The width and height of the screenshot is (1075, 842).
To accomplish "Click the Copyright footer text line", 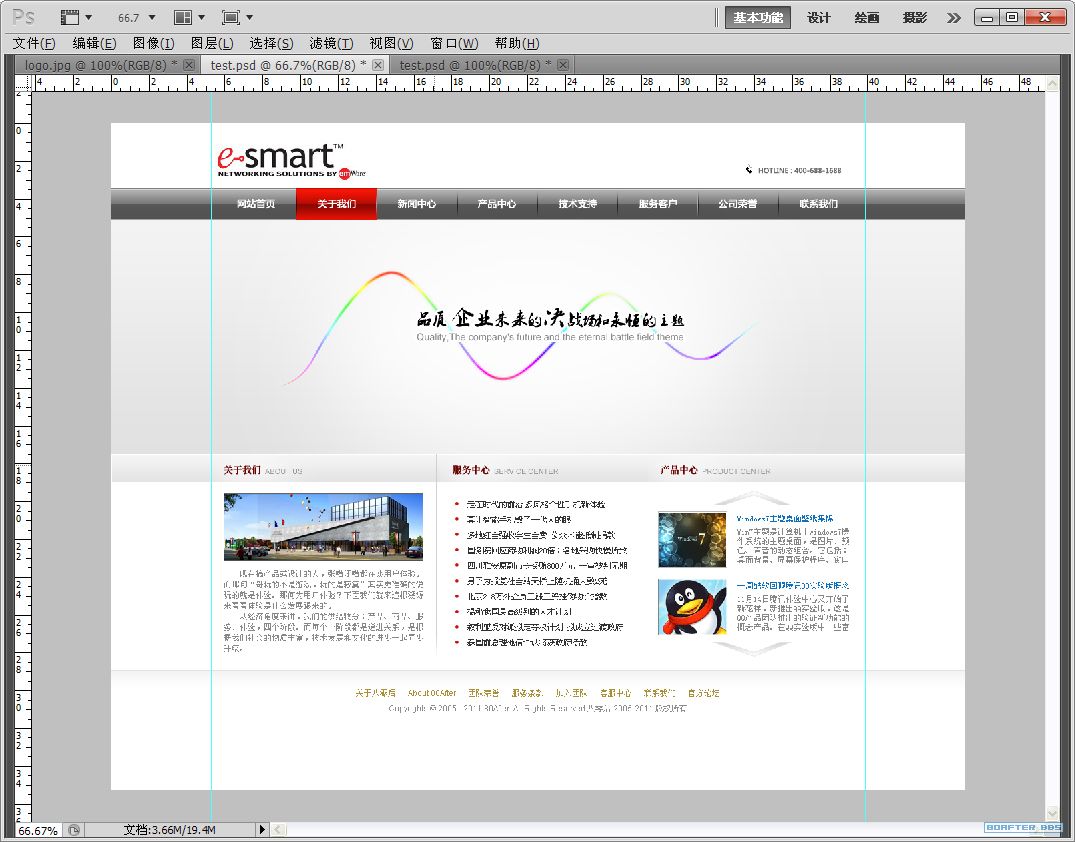I will [x=538, y=708].
